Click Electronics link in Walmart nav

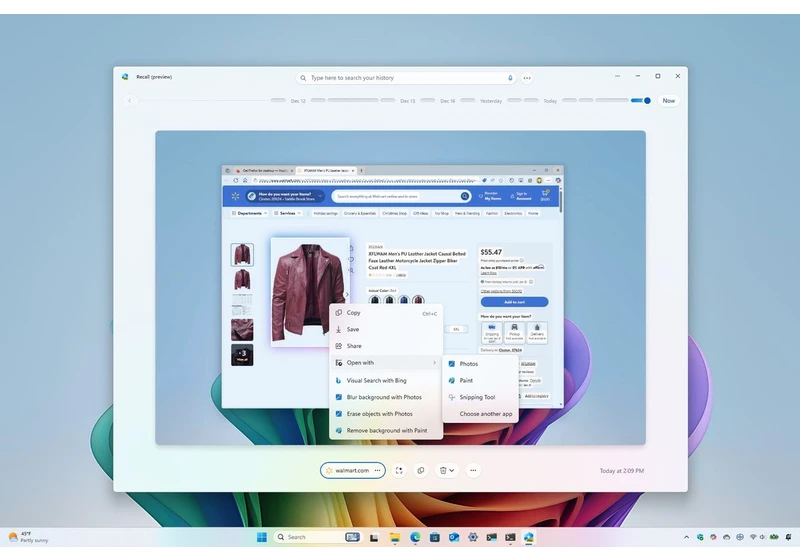[x=513, y=213]
